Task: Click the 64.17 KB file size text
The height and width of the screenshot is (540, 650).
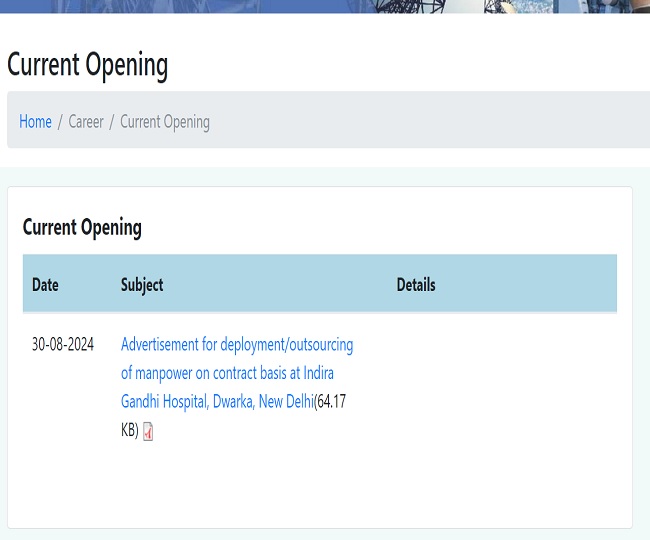Action: (330, 403)
